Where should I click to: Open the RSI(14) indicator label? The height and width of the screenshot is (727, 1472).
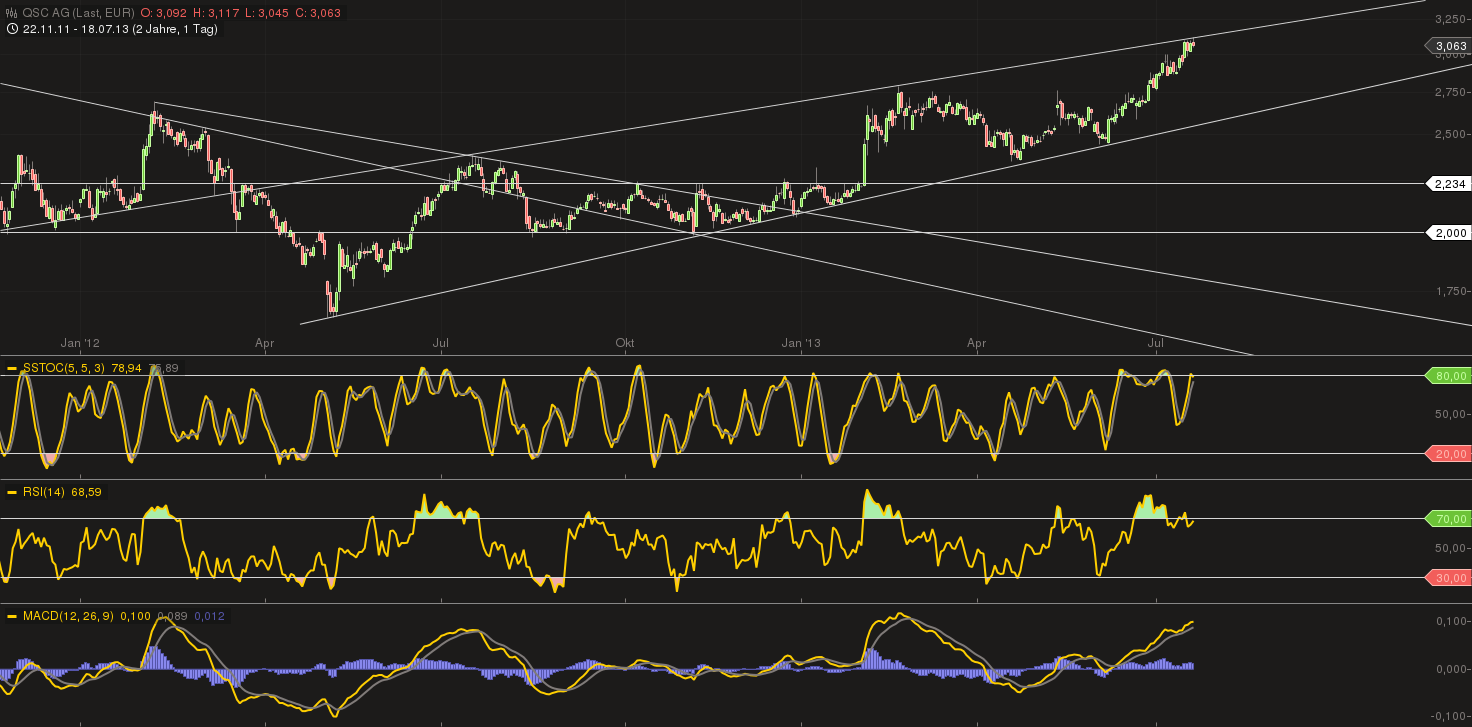44,492
